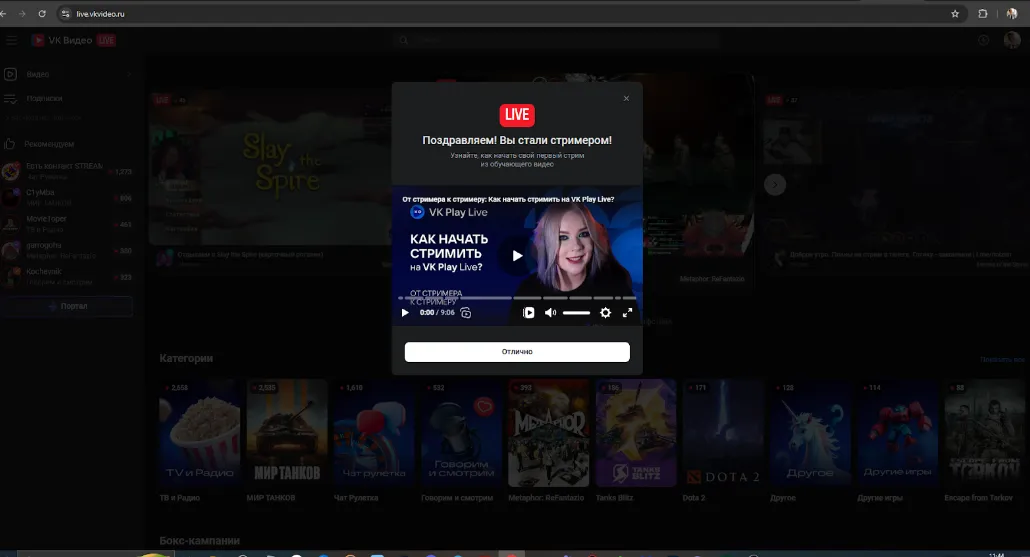Open the Metaphor: ReFantazio category card
1030x557 pixels.
(x=549, y=433)
